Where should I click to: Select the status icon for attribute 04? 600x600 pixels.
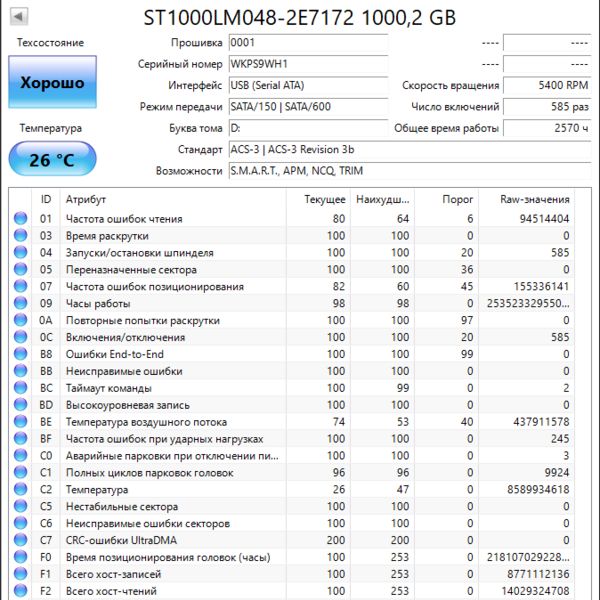tap(20, 252)
